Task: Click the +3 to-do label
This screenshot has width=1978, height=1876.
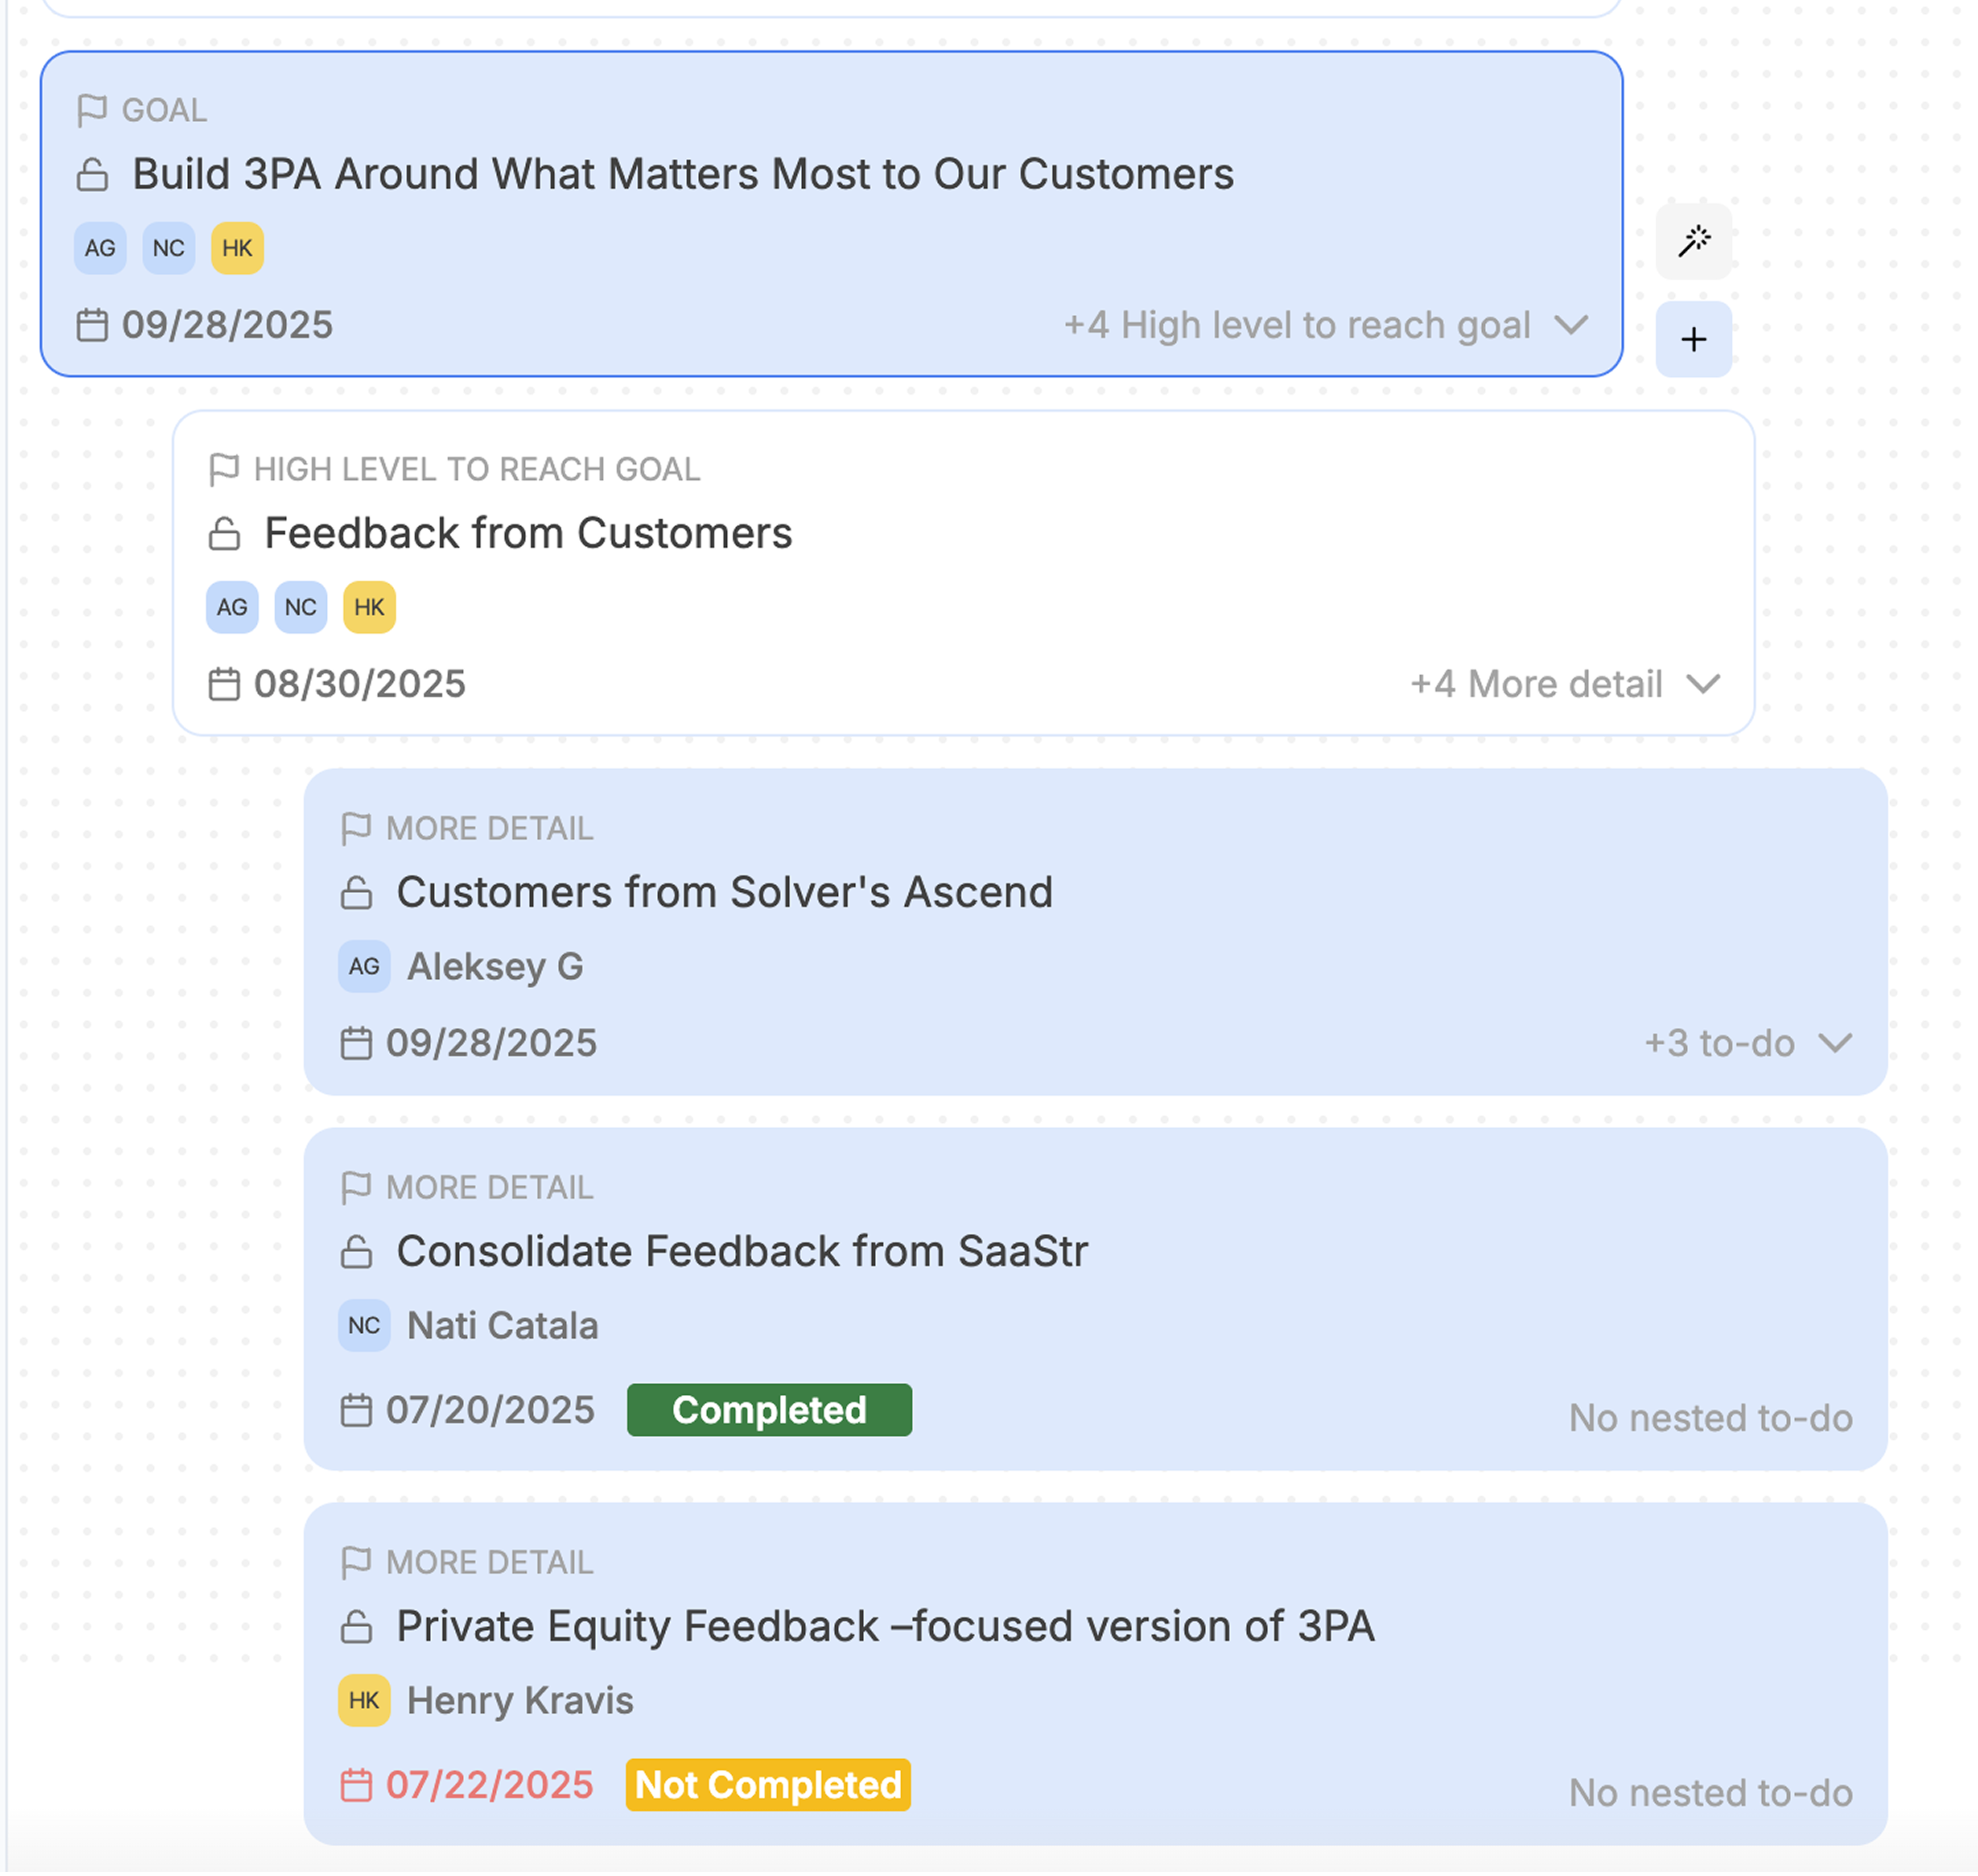Action: click(x=1719, y=1043)
